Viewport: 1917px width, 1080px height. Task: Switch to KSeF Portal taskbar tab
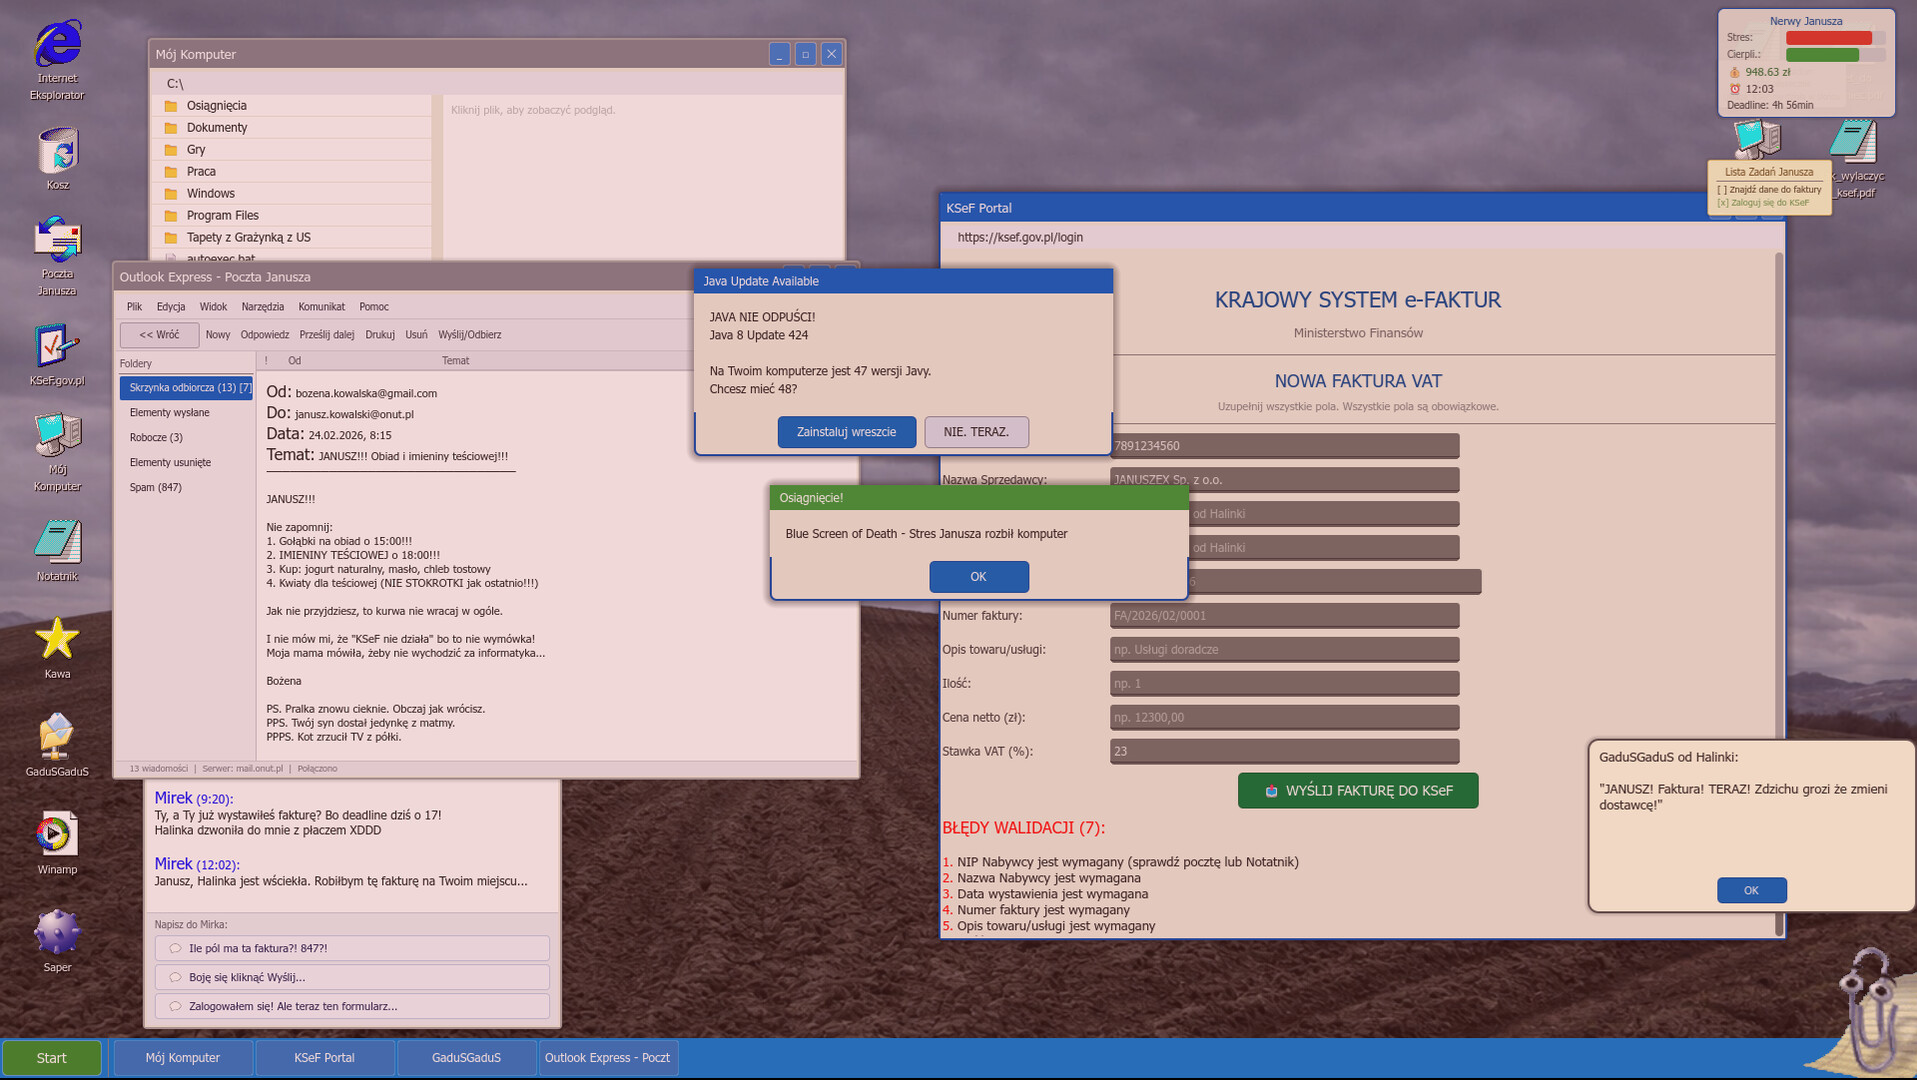(324, 1058)
